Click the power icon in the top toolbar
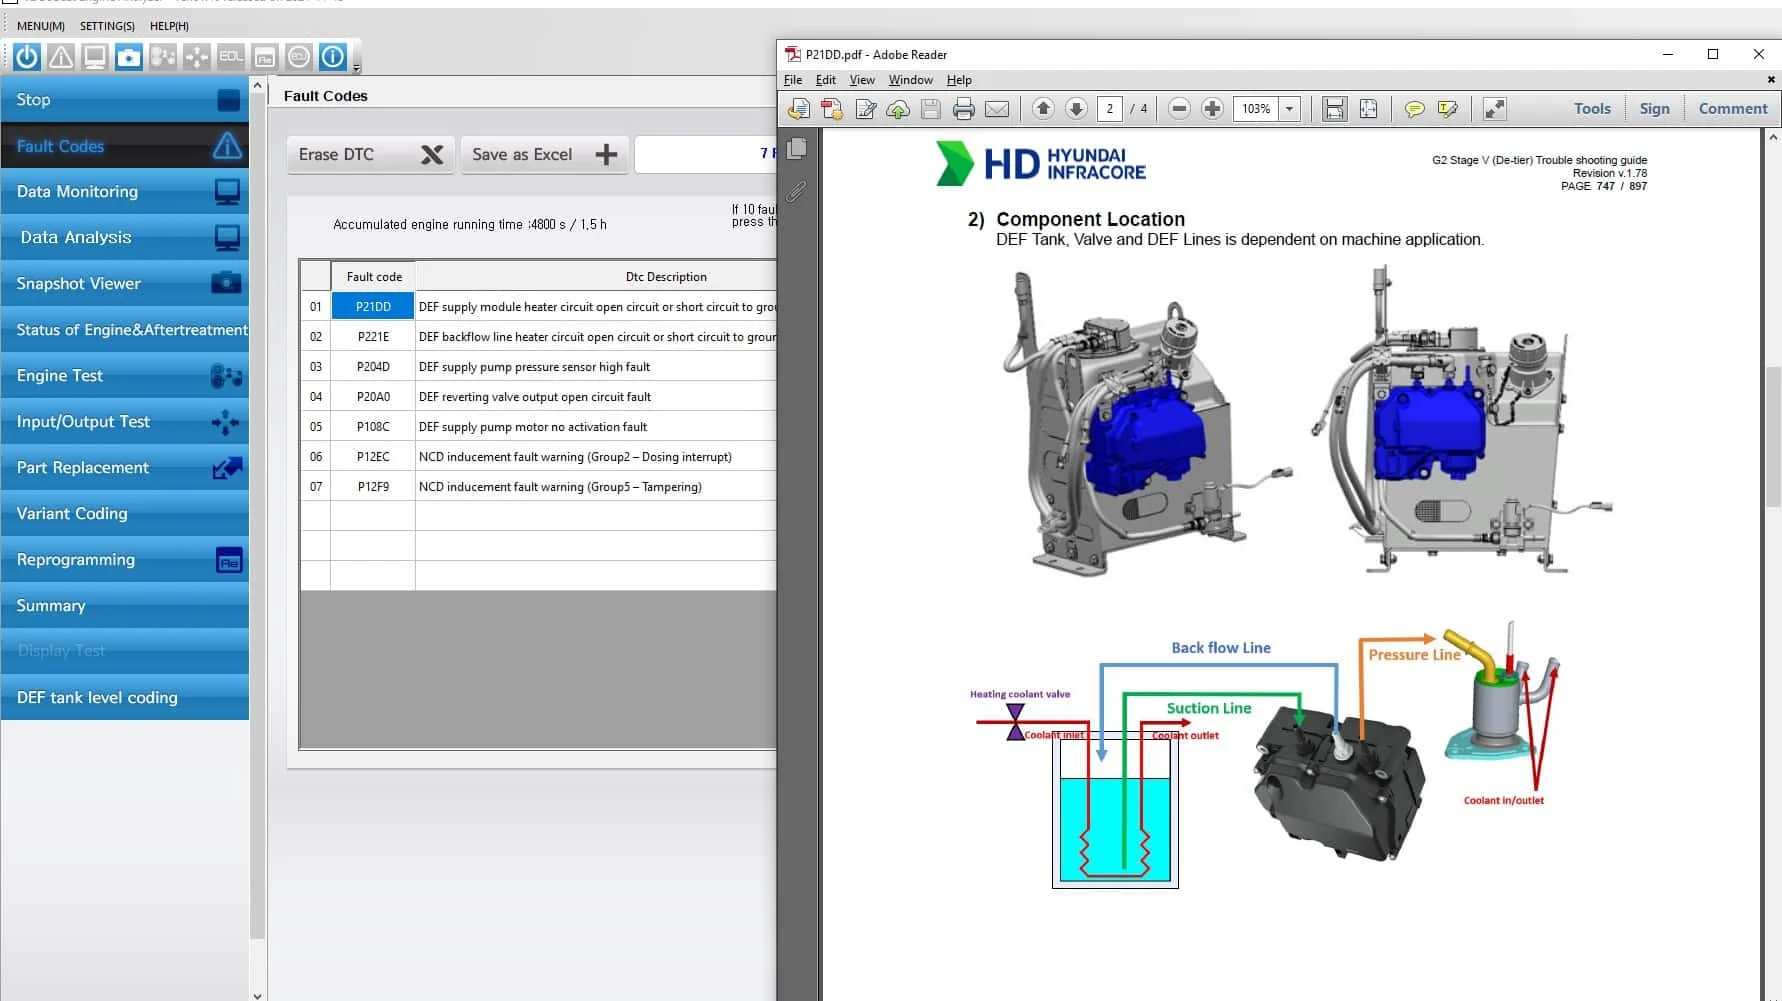Screen dimensions: 1782x1001 tap(27, 57)
